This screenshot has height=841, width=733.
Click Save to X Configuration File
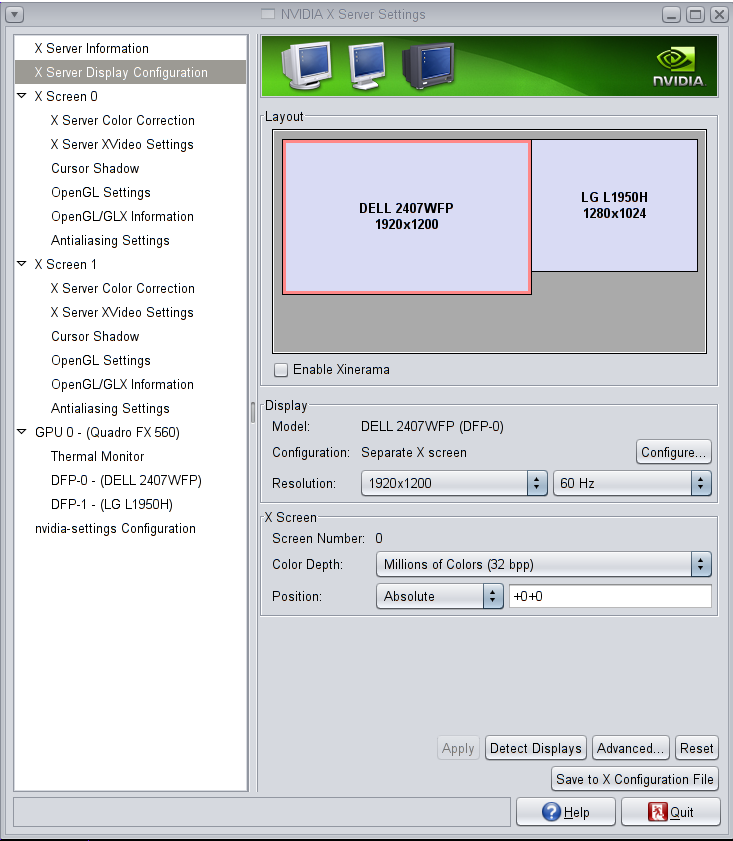pos(635,779)
